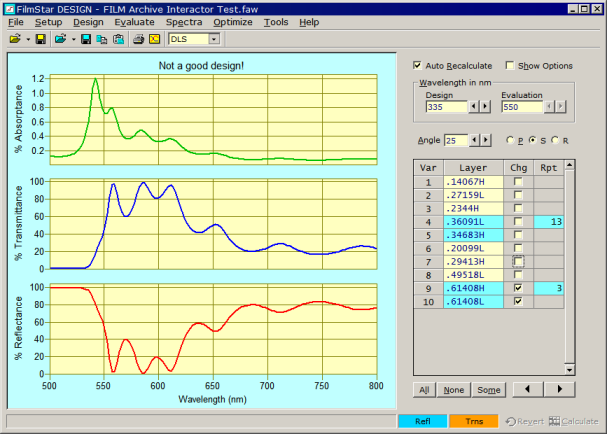
Task: Click the Rpt cell showing 3
Action: (549, 288)
